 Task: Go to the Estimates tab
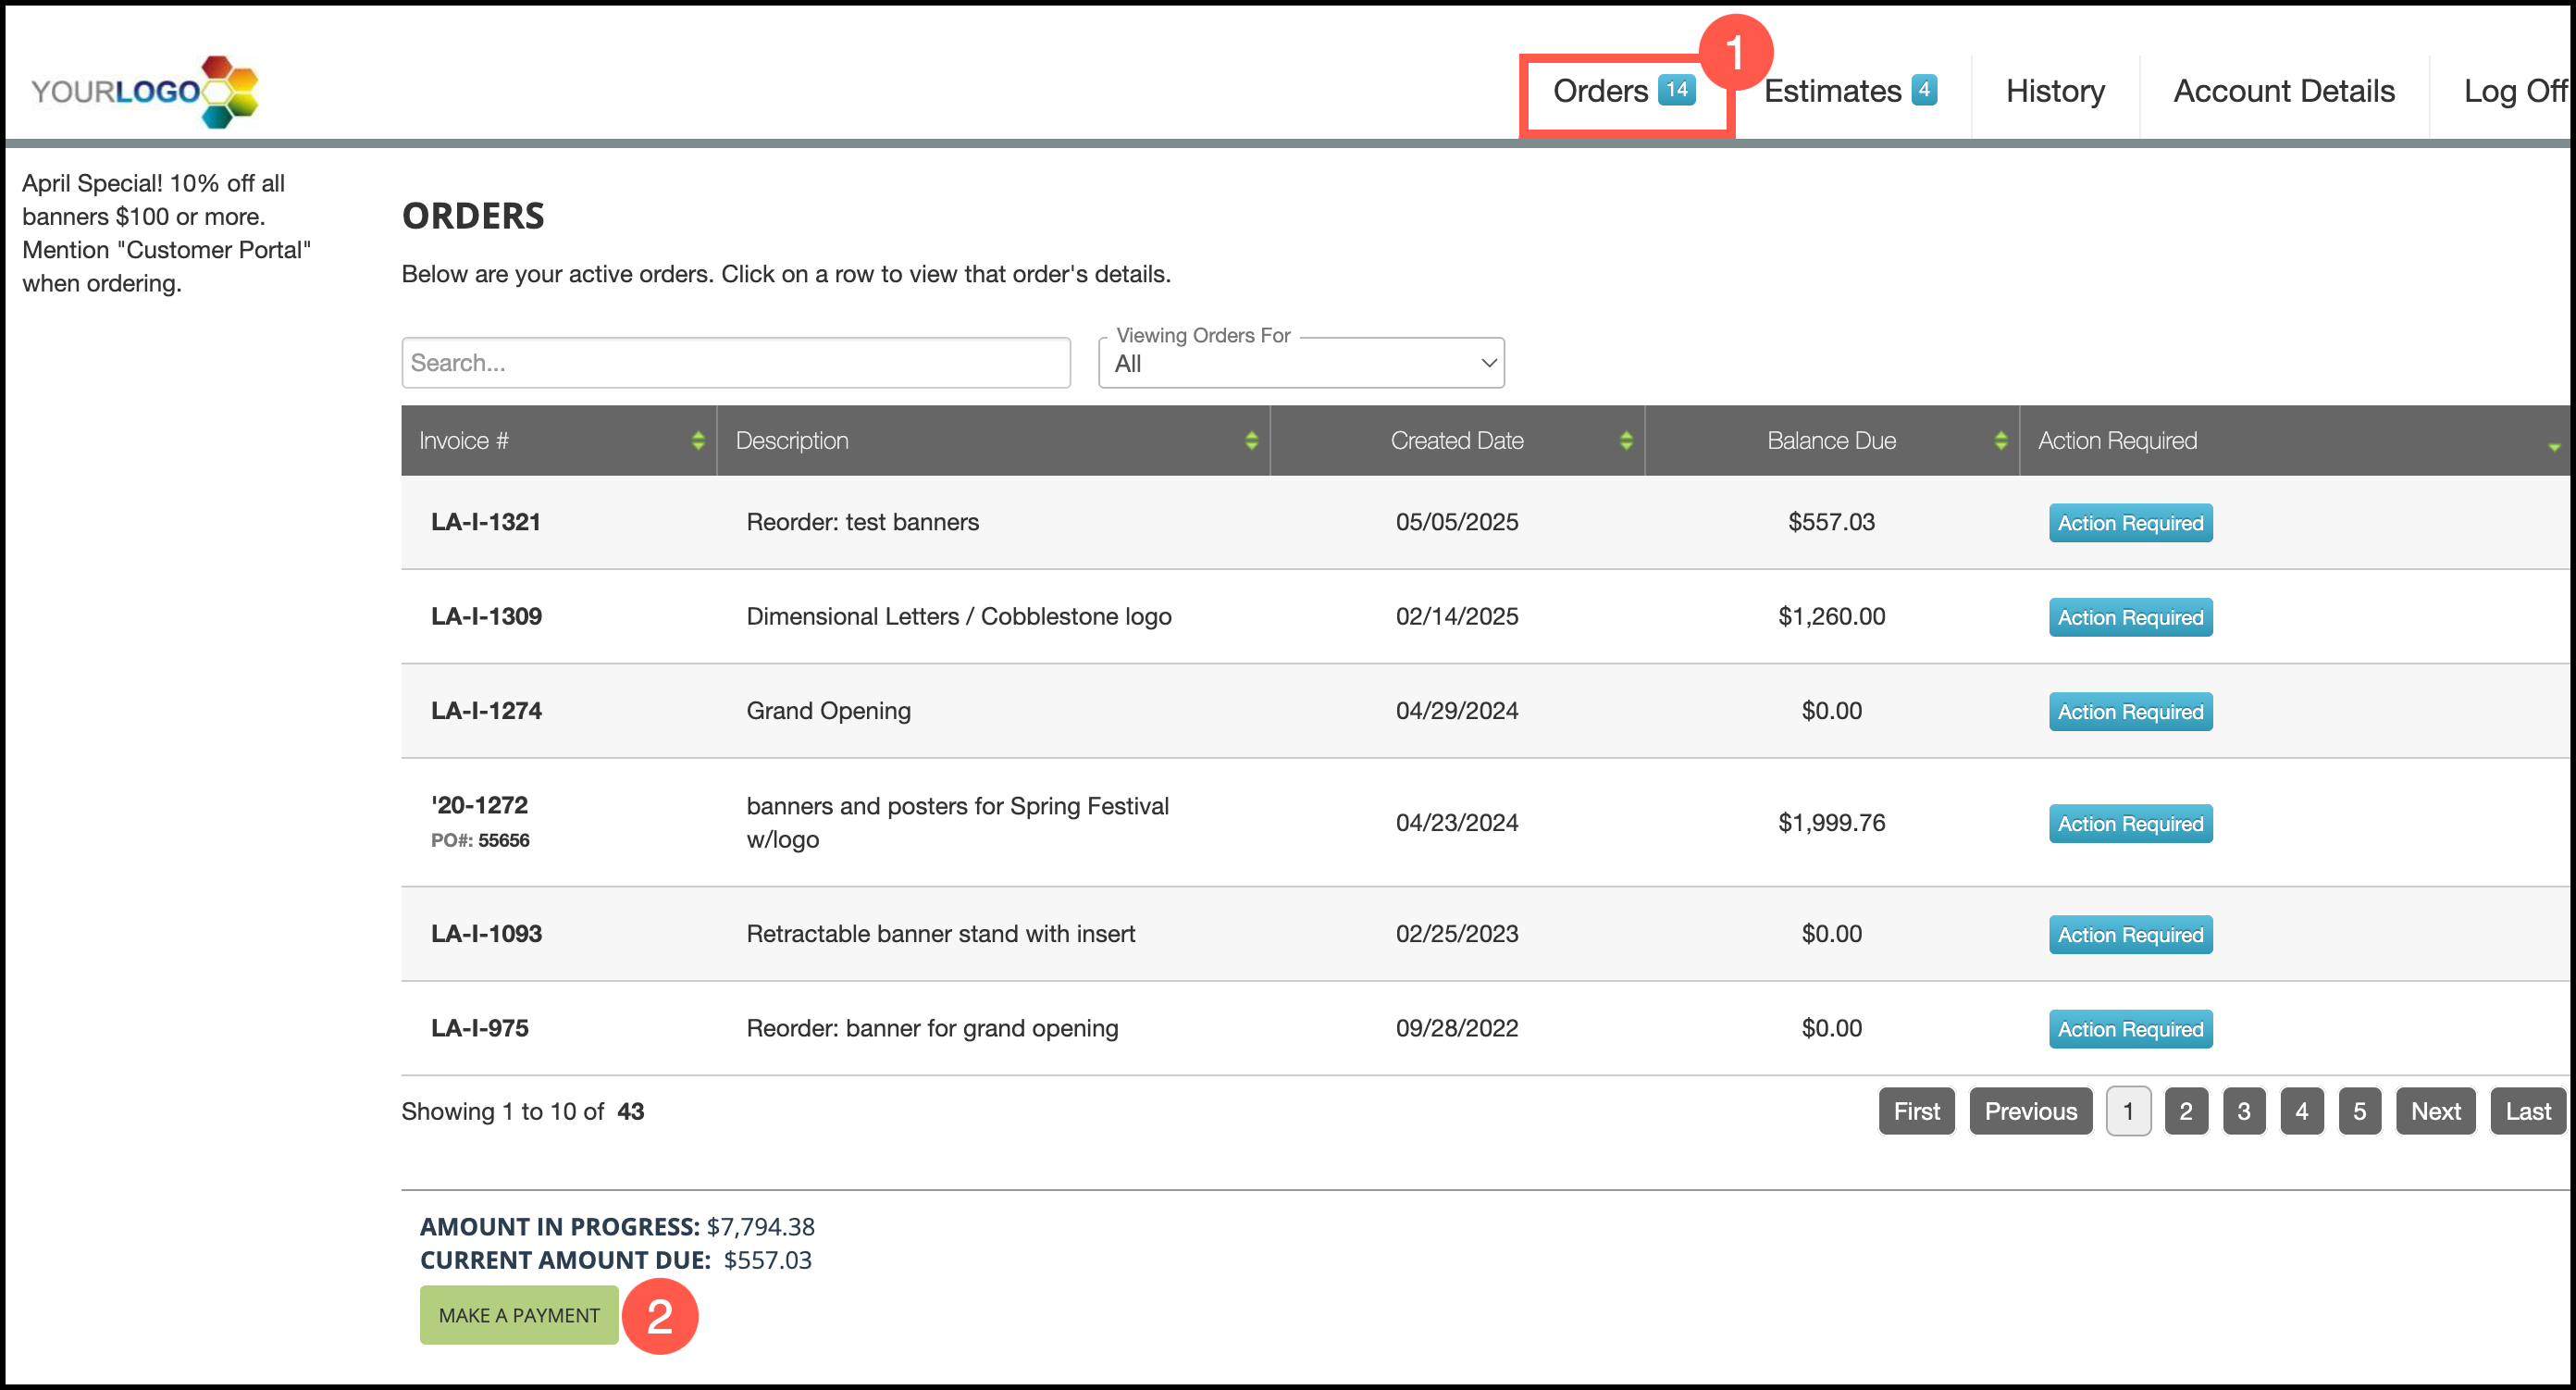(1832, 91)
